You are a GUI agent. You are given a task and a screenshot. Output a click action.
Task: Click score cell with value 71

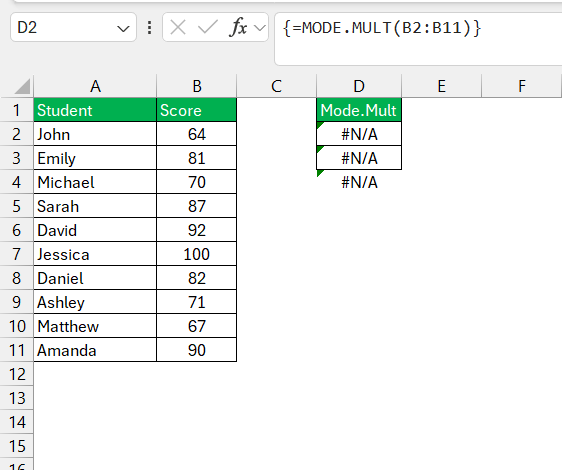click(197, 302)
